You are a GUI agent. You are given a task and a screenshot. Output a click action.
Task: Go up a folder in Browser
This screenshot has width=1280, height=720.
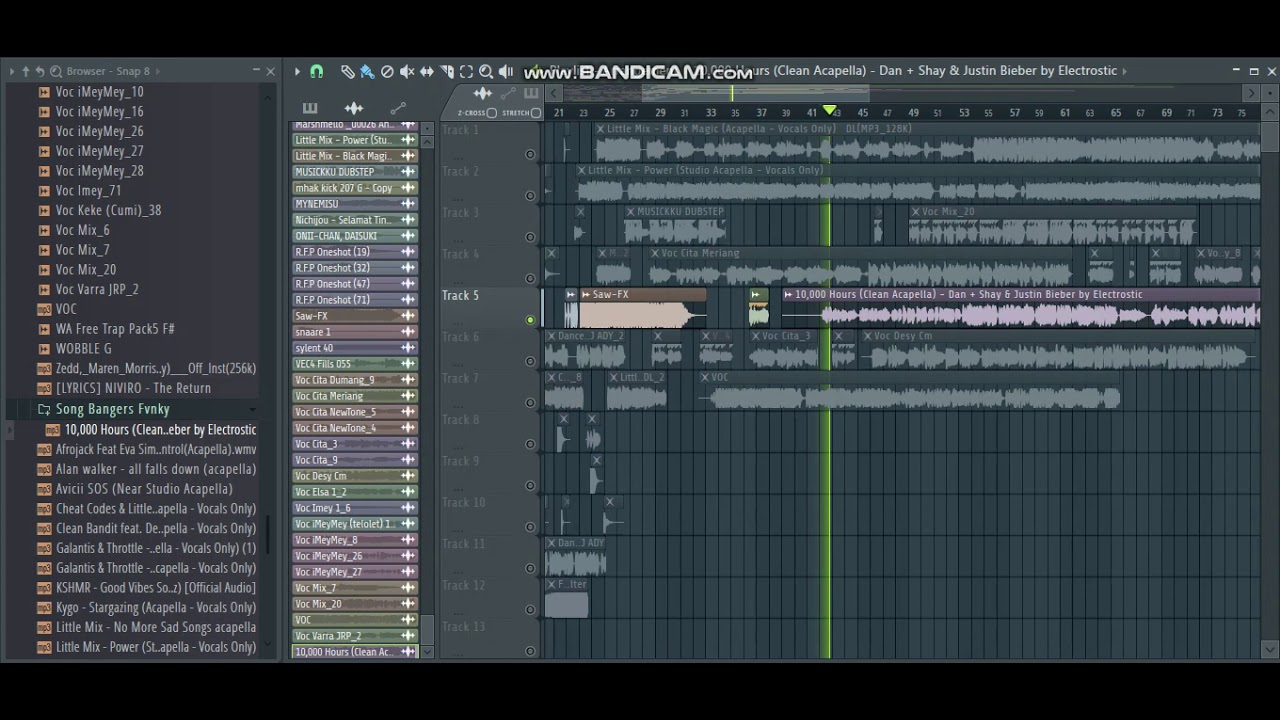pos(25,71)
